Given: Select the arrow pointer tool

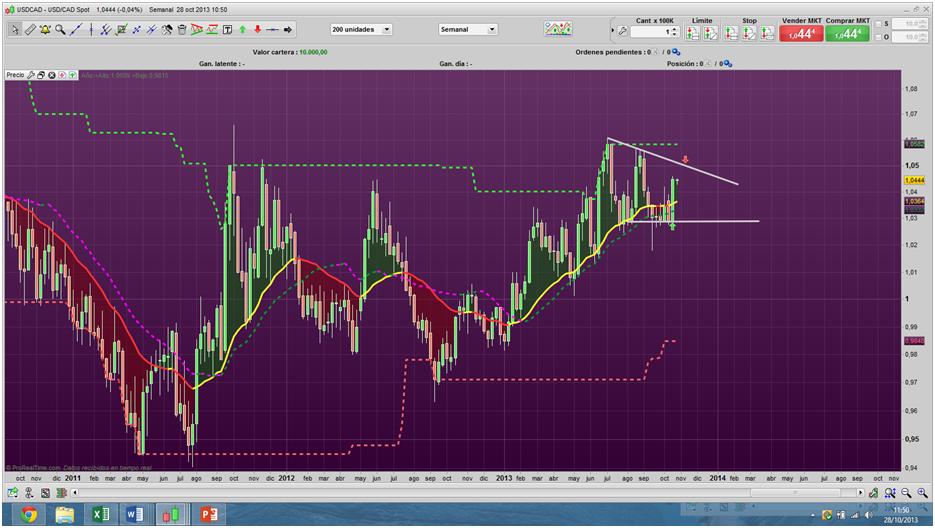Looking at the screenshot, I should click(x=14, y=30).
